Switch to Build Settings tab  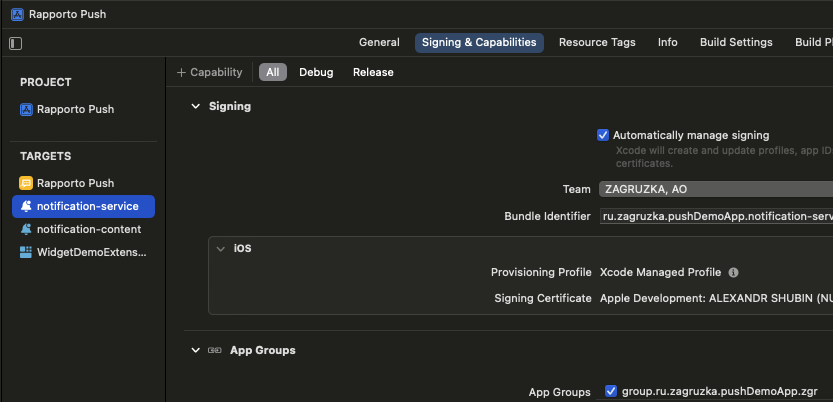(736, 42)
